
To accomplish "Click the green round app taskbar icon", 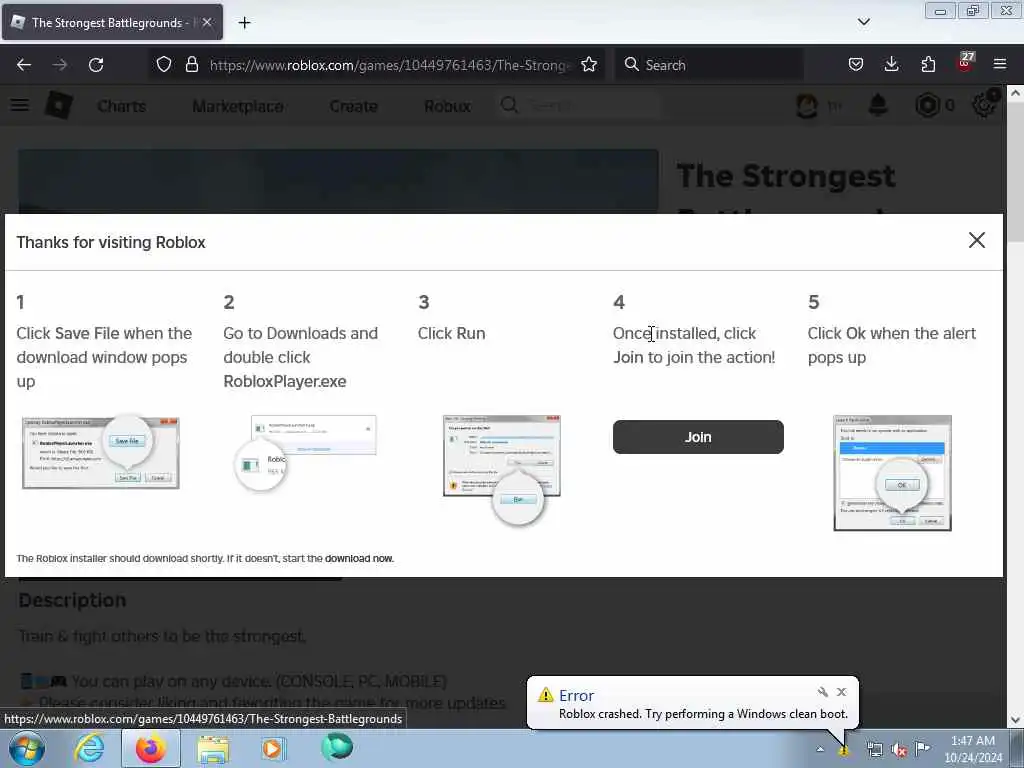I will 336,747.
